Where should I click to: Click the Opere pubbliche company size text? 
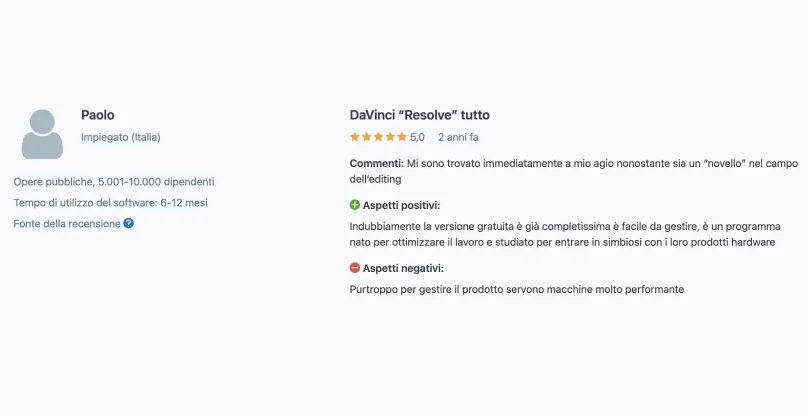[x=114, y=181]
